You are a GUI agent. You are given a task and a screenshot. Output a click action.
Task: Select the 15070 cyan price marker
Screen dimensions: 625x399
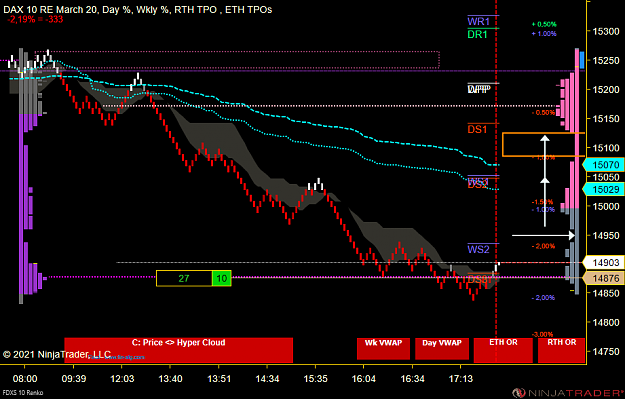point(603,165)
